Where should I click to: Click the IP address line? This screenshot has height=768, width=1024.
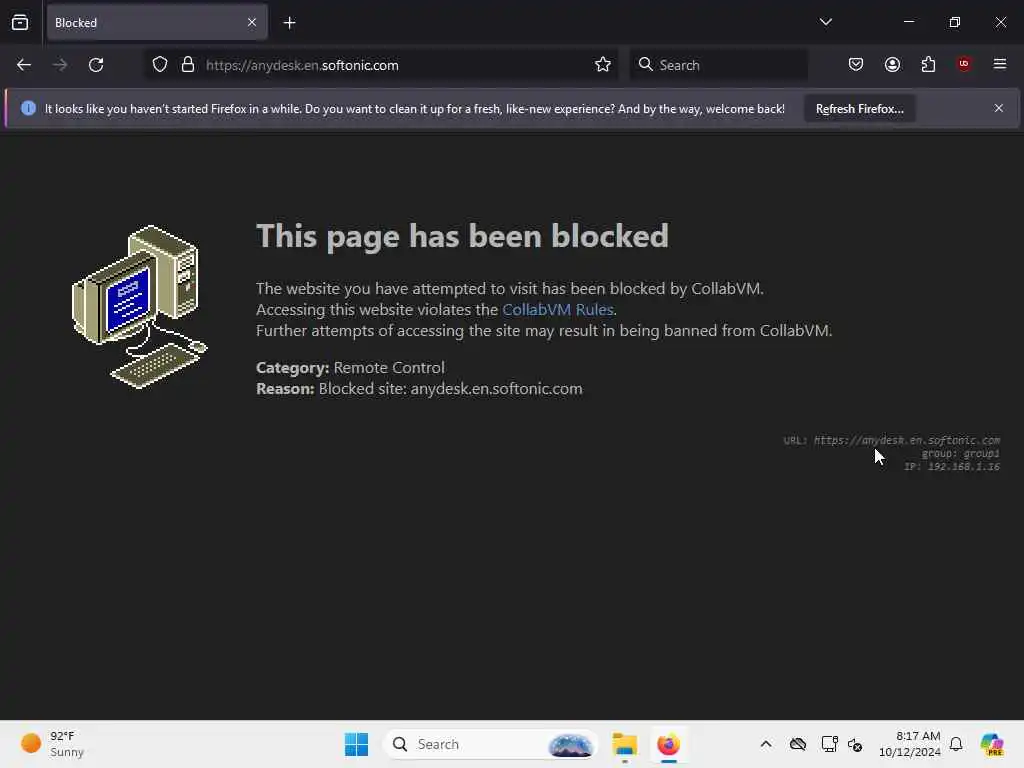click(952, 466)
